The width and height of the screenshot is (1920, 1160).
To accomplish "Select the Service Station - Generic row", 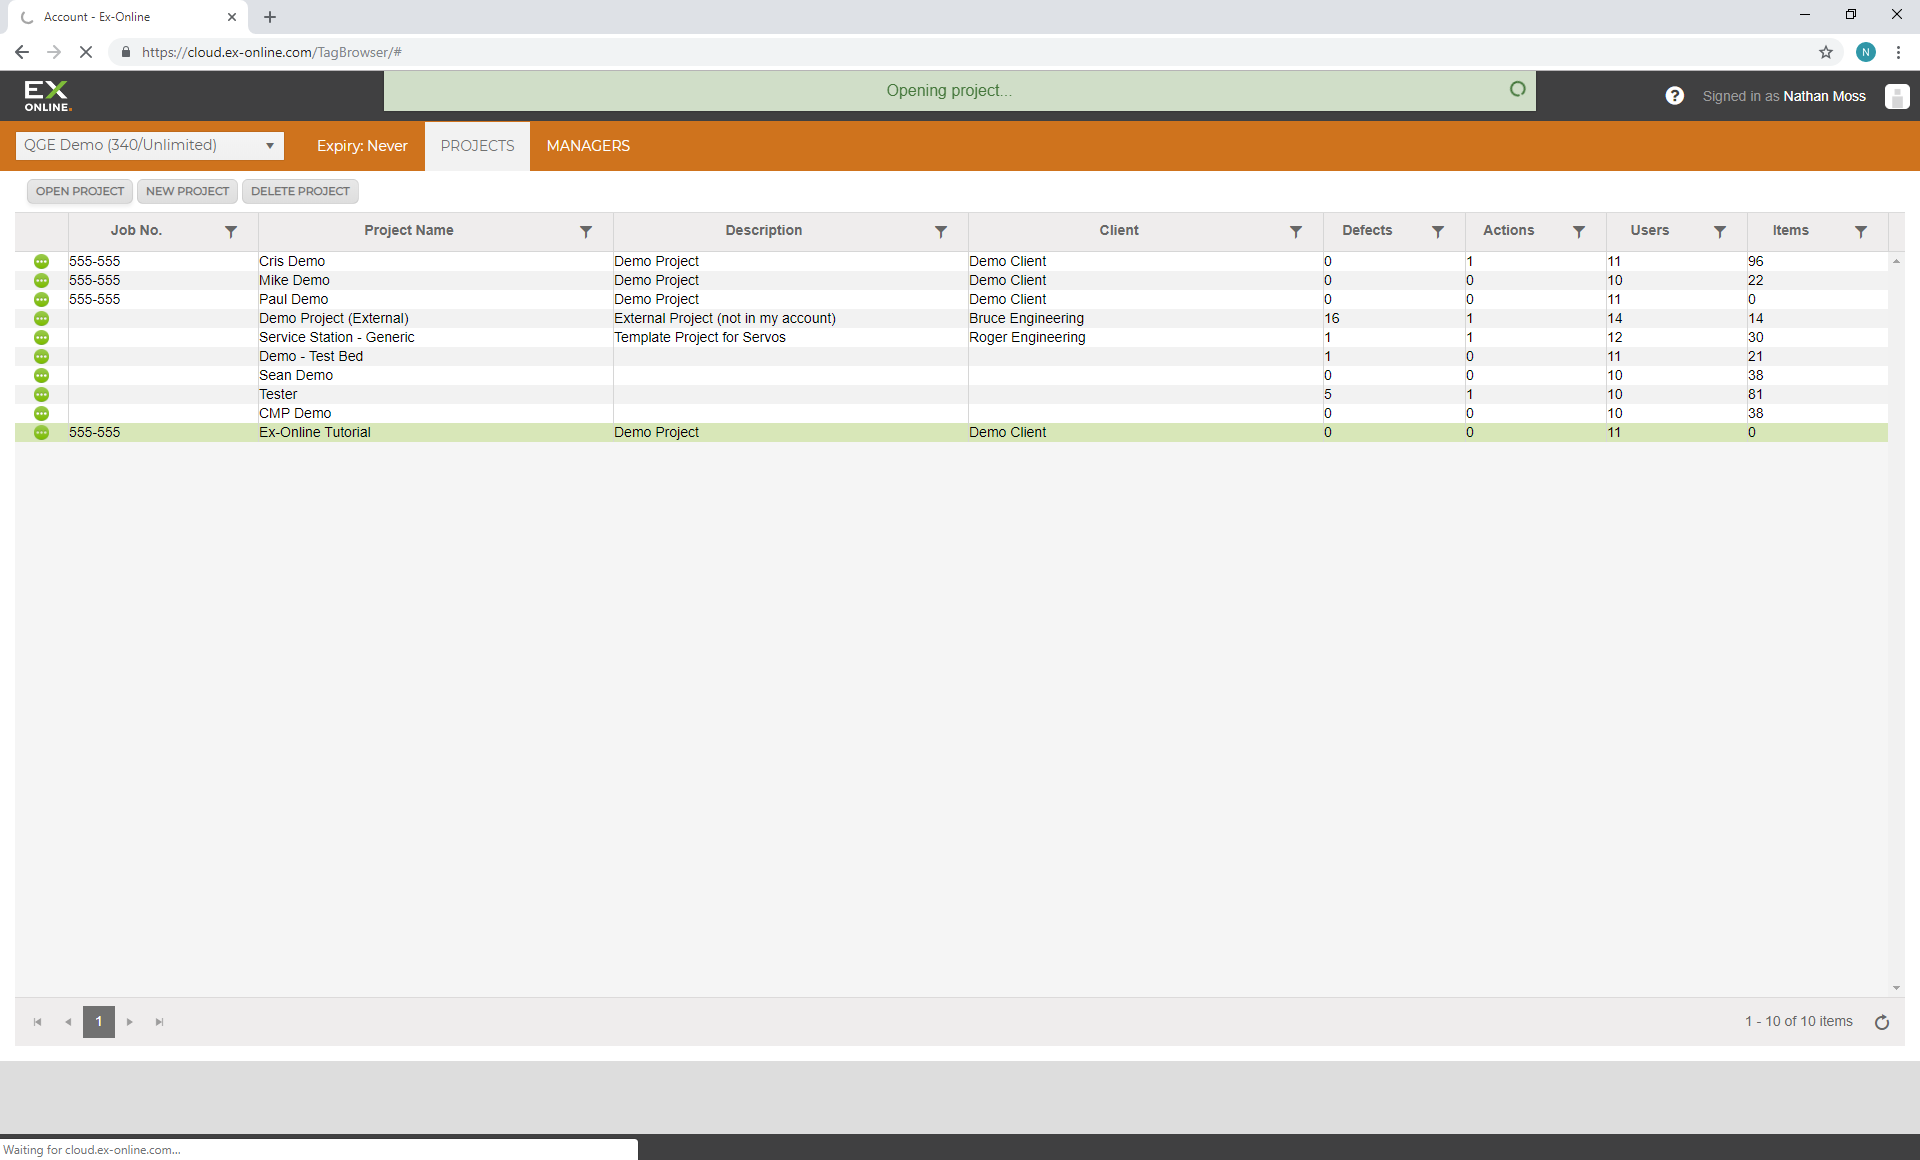I will tap(336, 337).
